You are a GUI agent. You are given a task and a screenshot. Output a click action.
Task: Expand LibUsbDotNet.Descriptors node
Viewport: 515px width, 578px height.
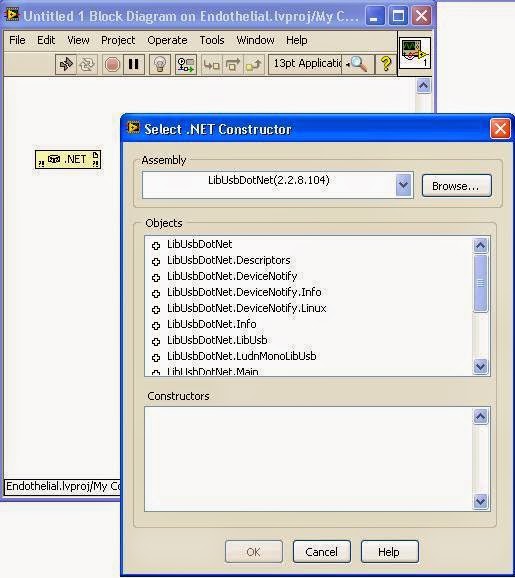(x=156, y=261)
